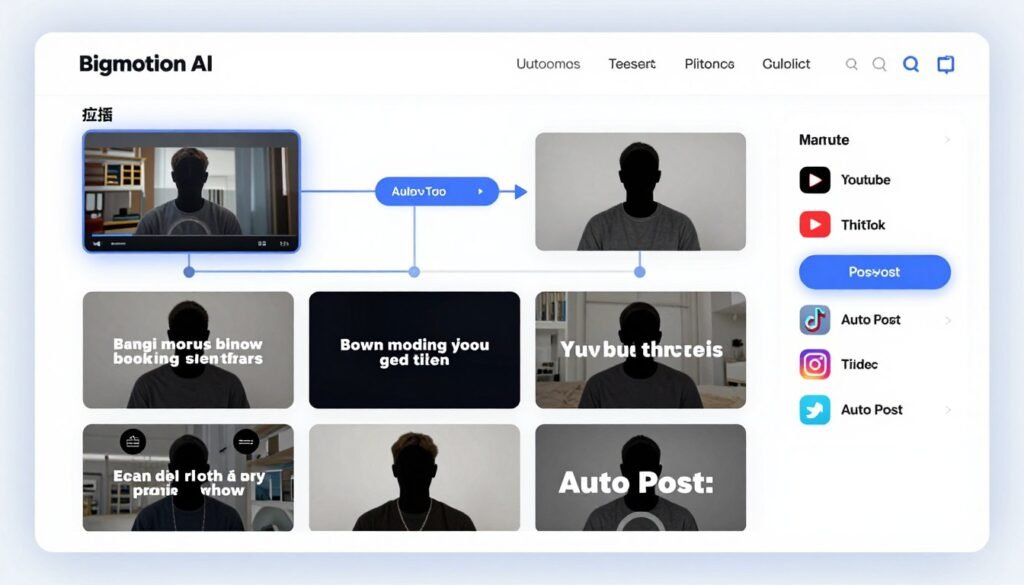Click blue arrowhead pointing to output preview
1024x585 pixels.
pos(520,192)
